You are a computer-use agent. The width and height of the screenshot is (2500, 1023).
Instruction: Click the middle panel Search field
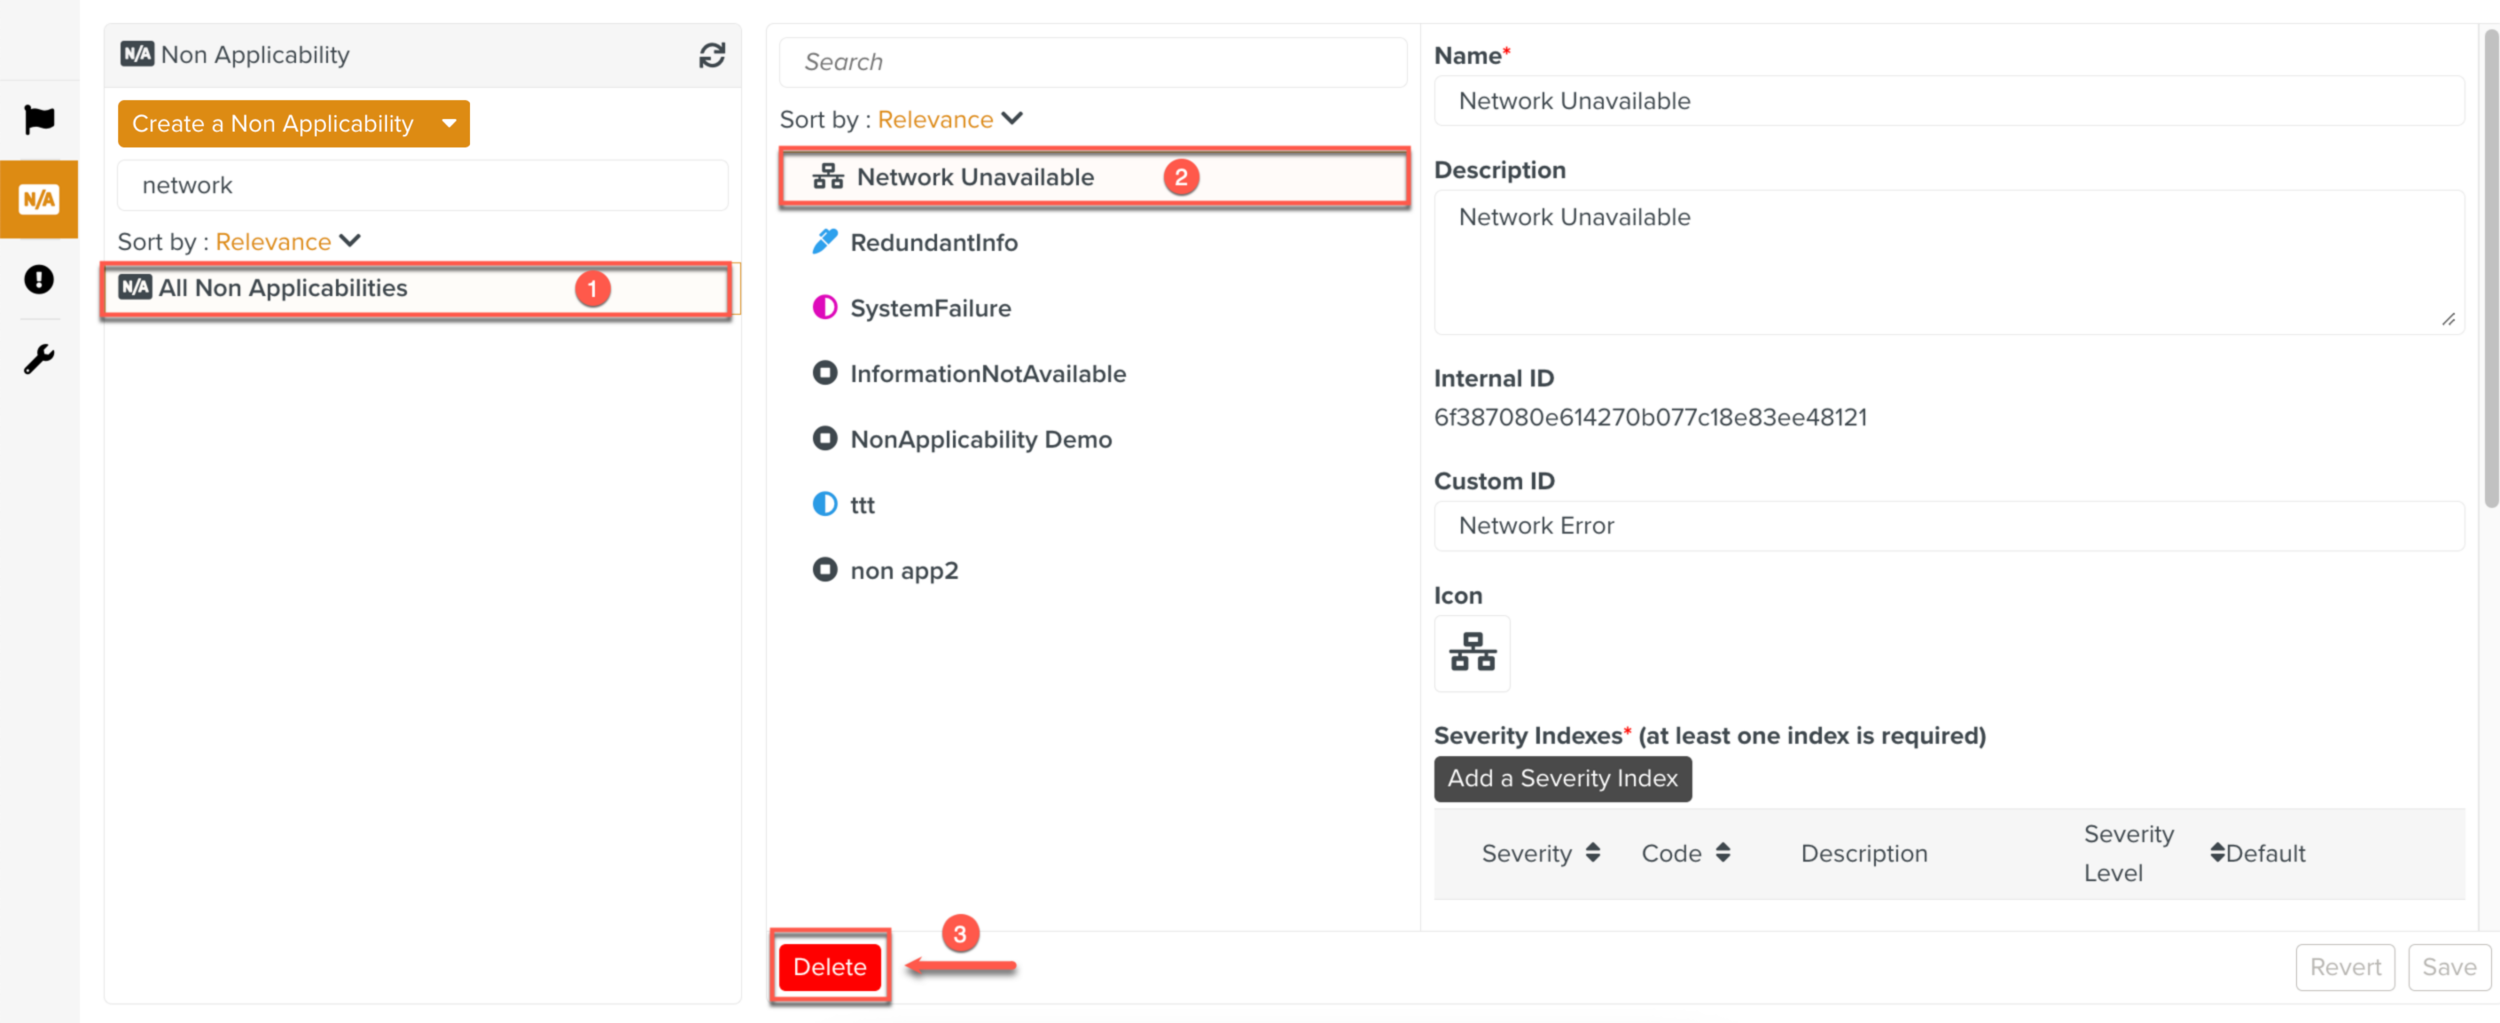point(1092,62)
